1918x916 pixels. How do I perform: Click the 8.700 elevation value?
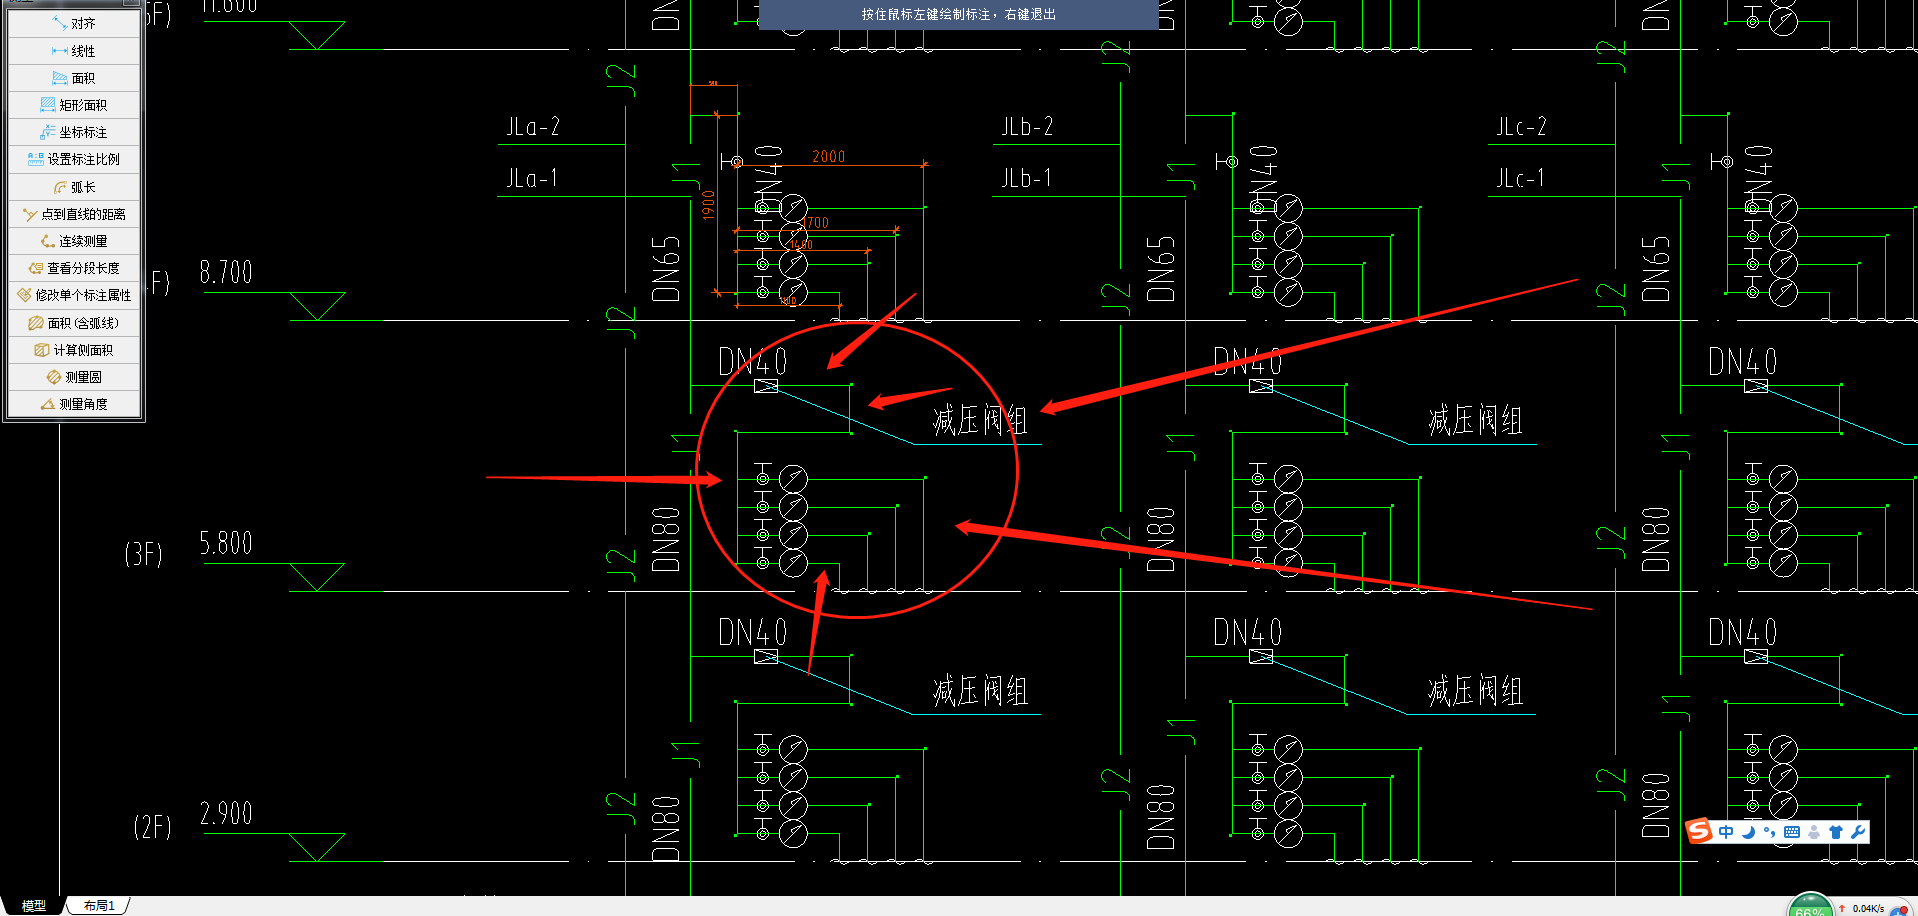coord(226,272)
